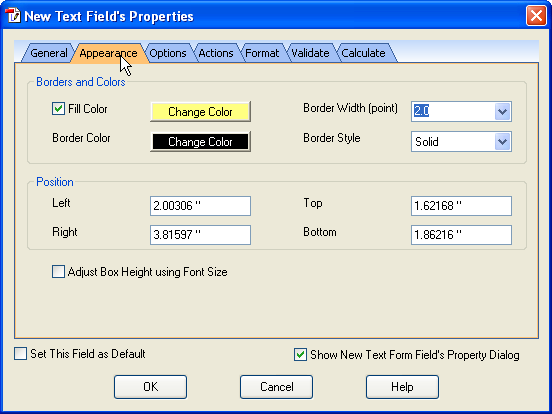The width and height of the screenshot is (552, 414).
Task: Click the Cancel button
Action: (x=276, y=387)
